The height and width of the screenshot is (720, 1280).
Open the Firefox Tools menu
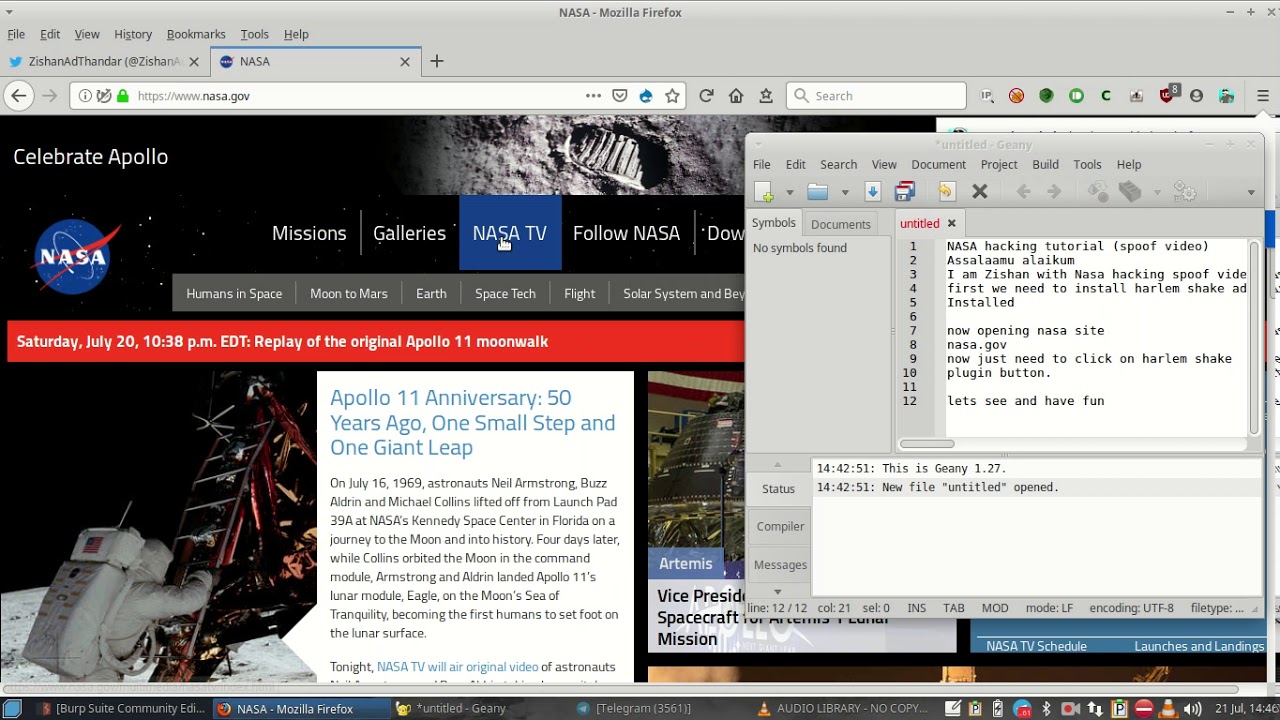click(x=254, y=34)
